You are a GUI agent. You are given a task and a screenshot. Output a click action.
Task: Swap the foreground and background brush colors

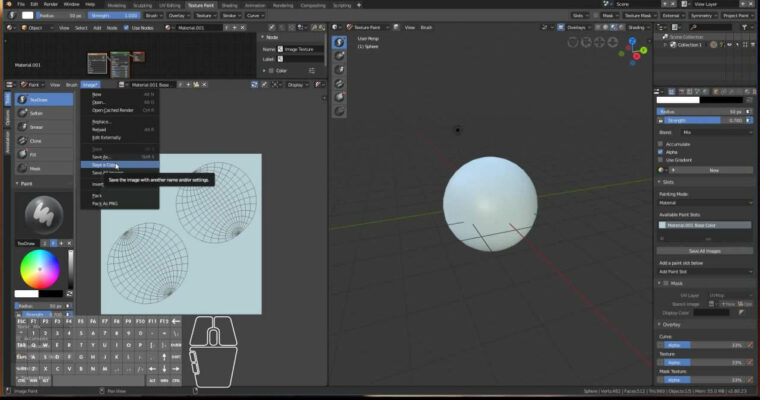tap(69, 294)
